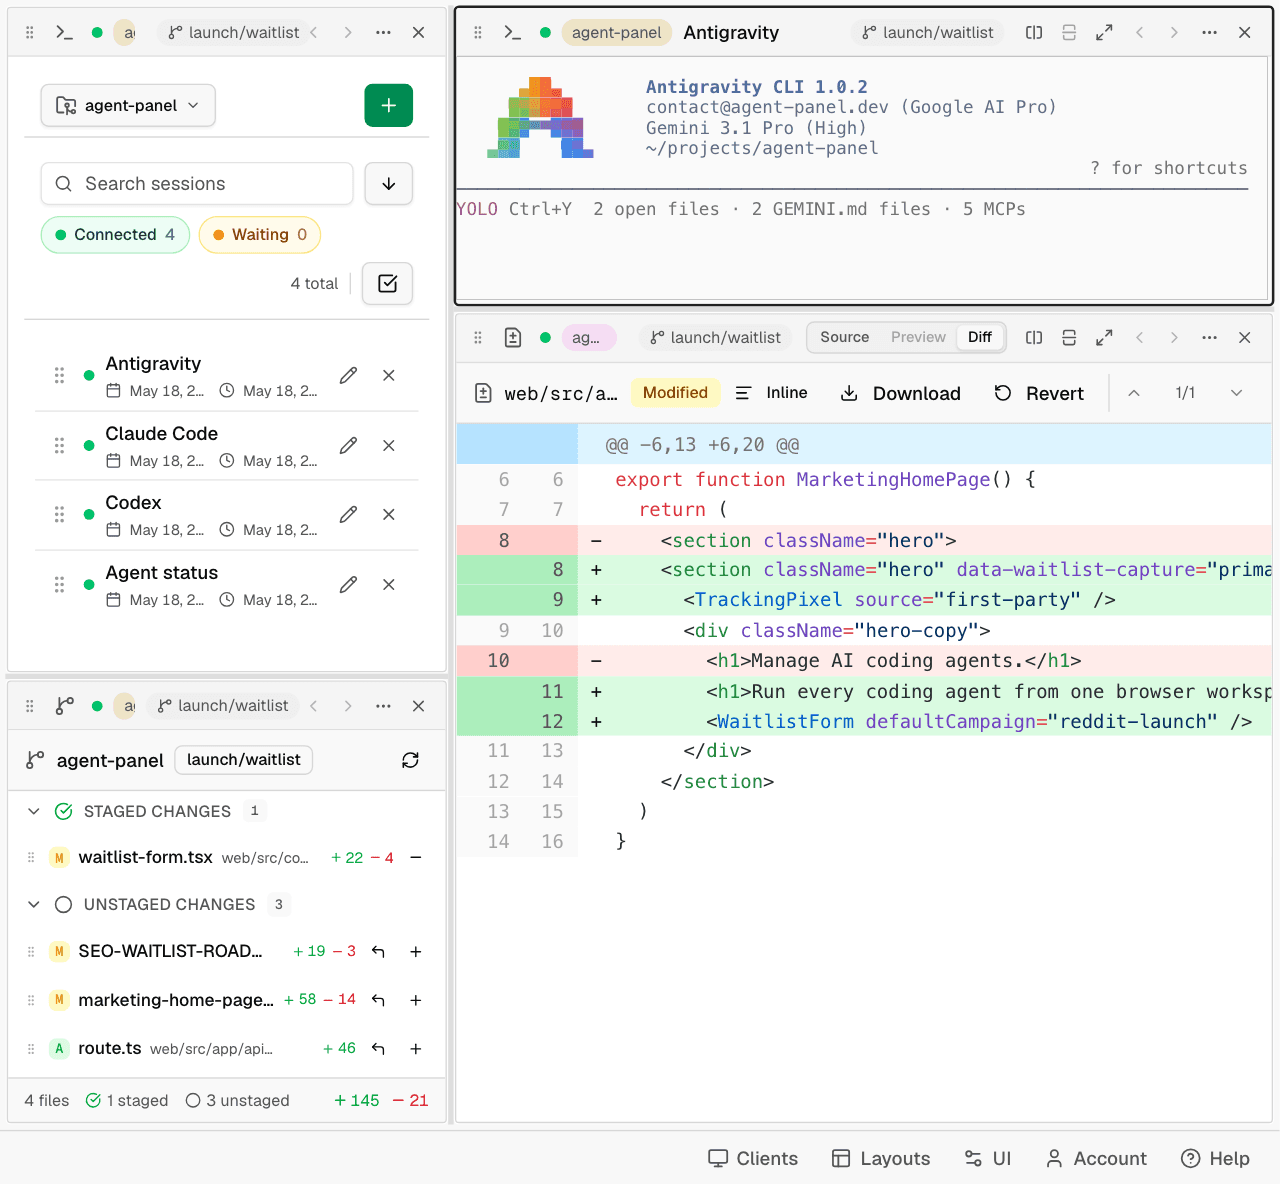Screen dimensions: 1280x1184
Task: Click the Modified status badge
Action: [675, 393]
